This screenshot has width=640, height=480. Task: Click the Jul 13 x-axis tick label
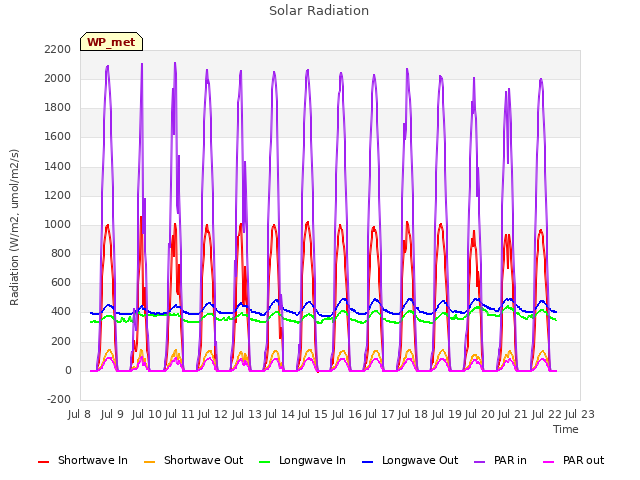click(x=246, y=414)
